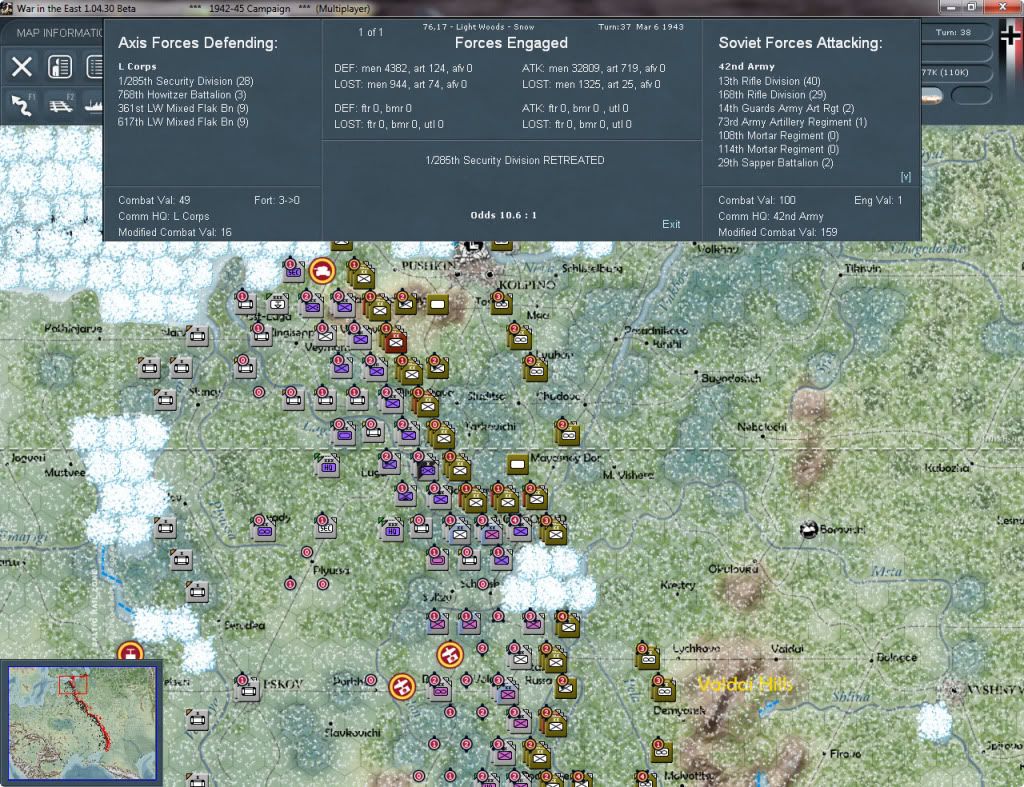The image size is (1024, 787).
Task: Select the naval transport ship icon
Action: point(93,104)
